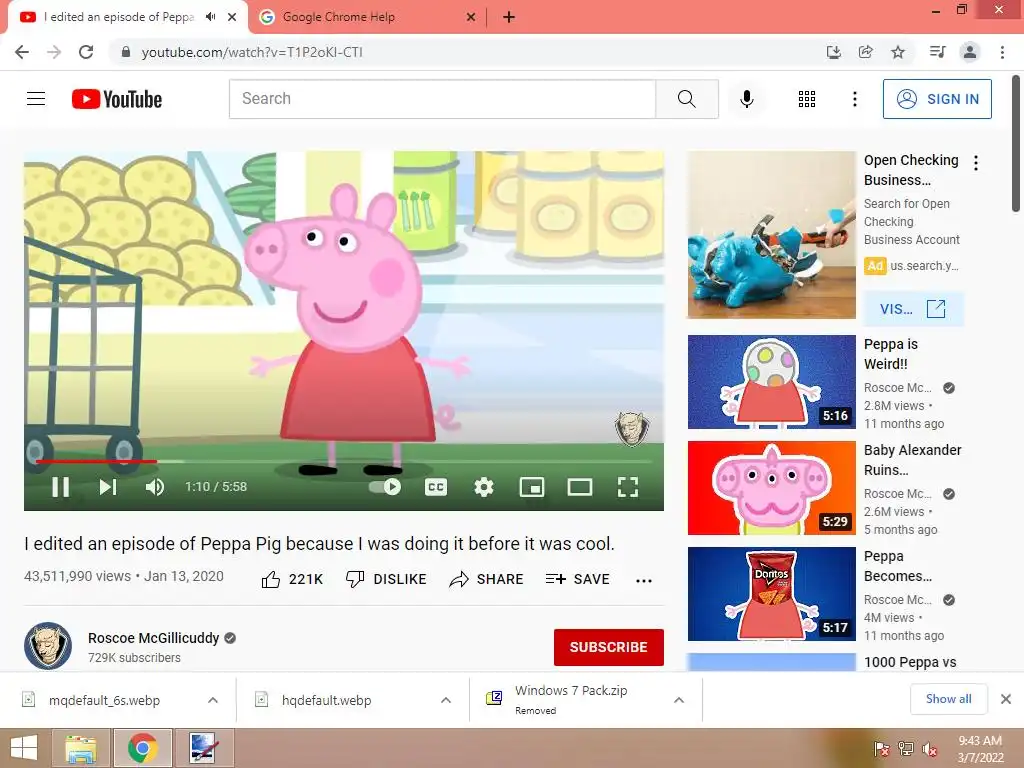The height and width of the screenshot is (768, 1024).
Task: Open hqdefault.webp downloaded file
Action: point(327,700)
